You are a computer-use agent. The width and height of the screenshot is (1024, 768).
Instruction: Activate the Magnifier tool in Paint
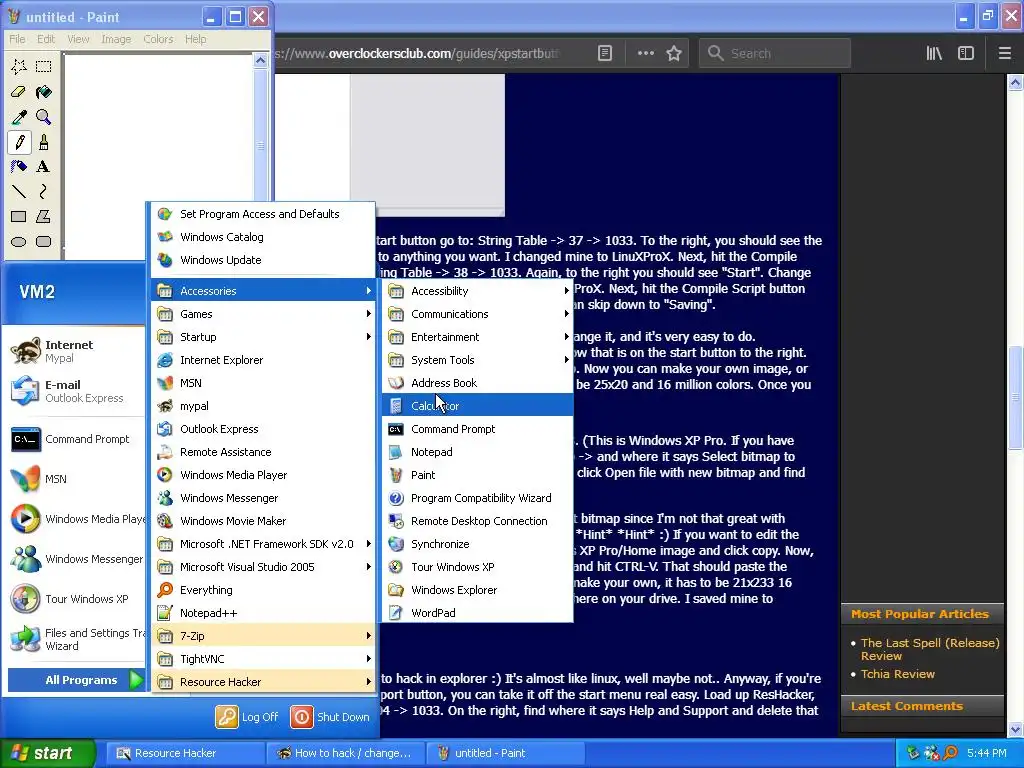point(44,117)
